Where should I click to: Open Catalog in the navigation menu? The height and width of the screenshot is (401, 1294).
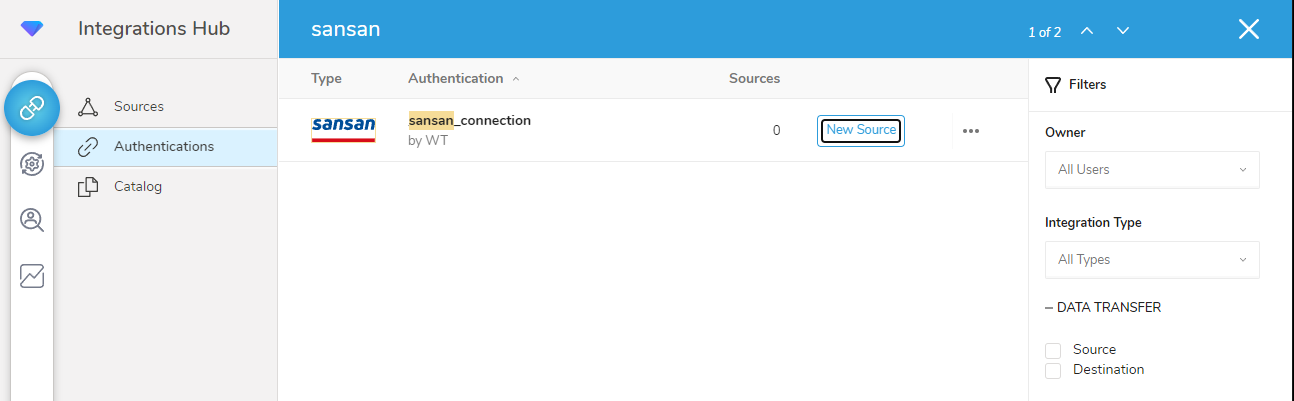[x=137, y=186]
